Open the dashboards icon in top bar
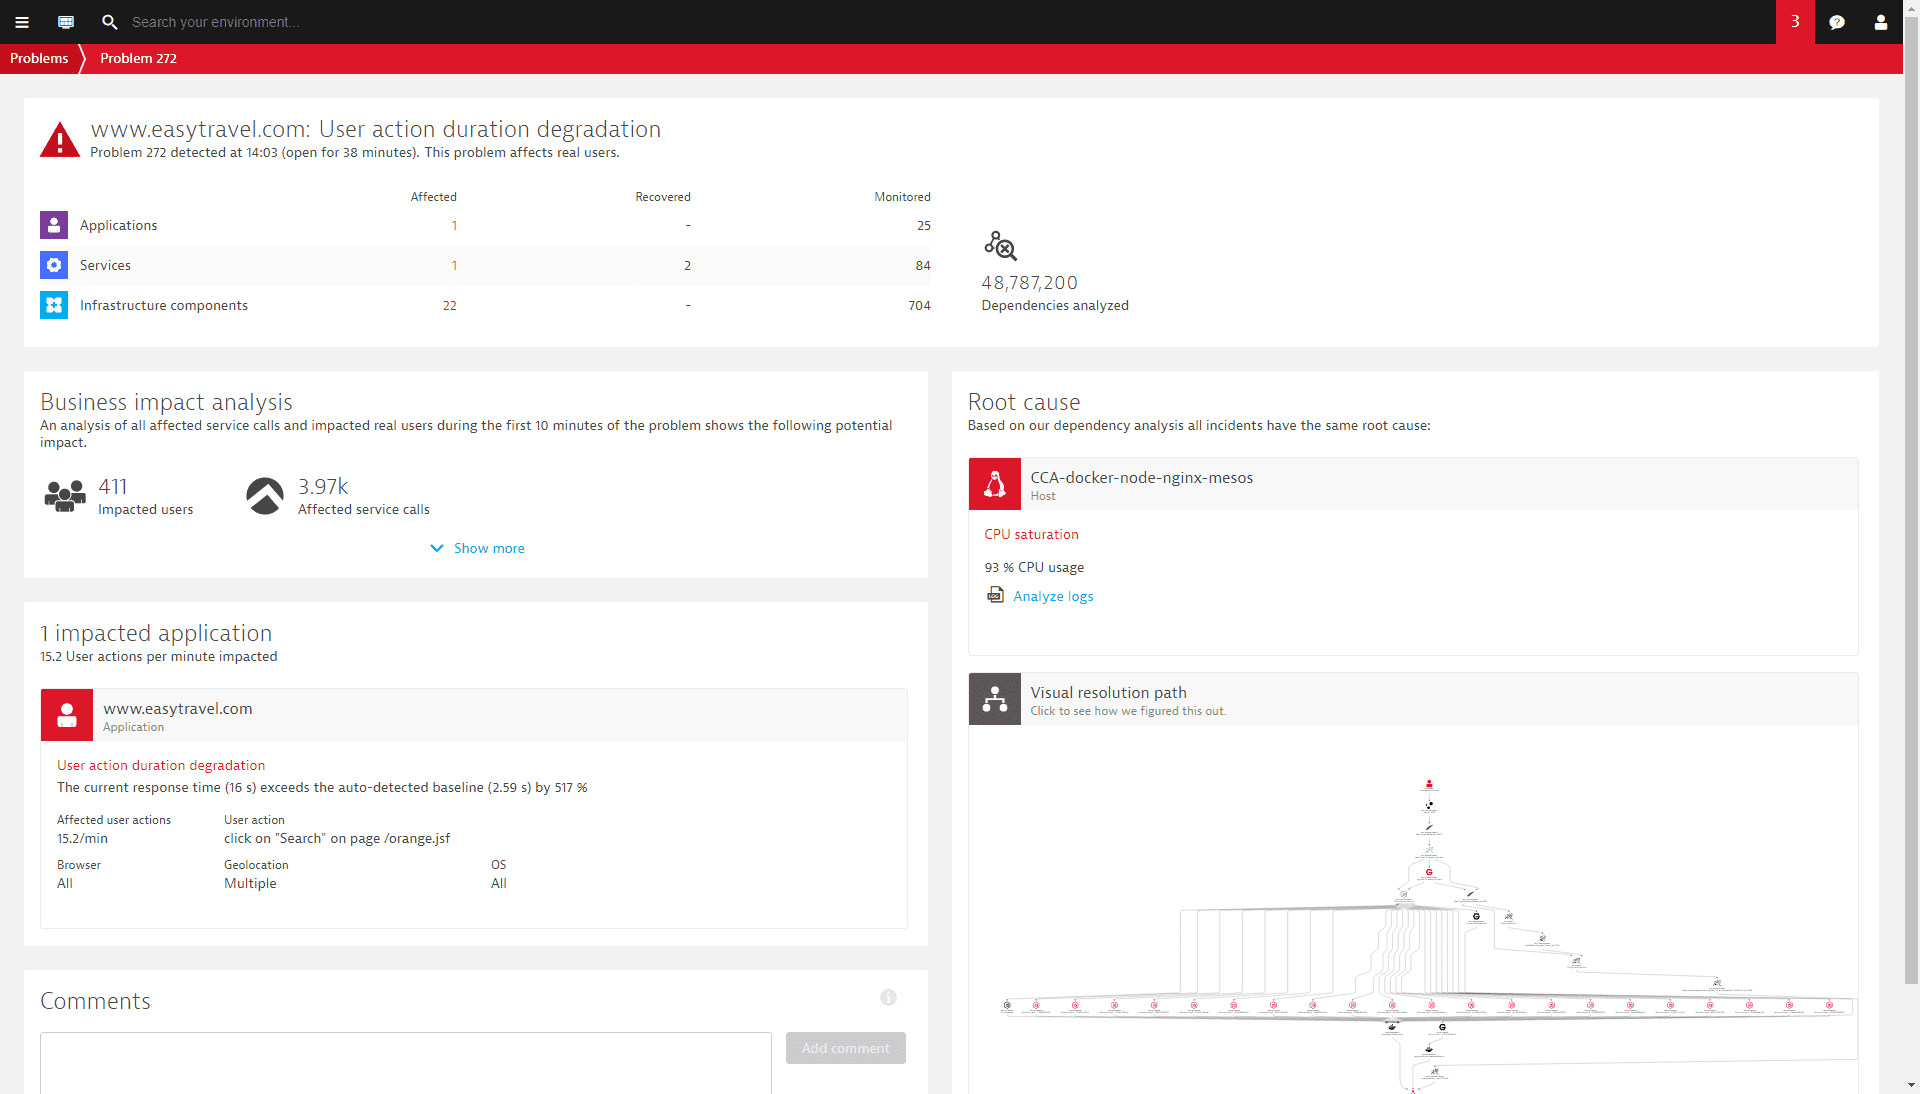Screen dimensions: 1920x1094 (x=66, y=22)
